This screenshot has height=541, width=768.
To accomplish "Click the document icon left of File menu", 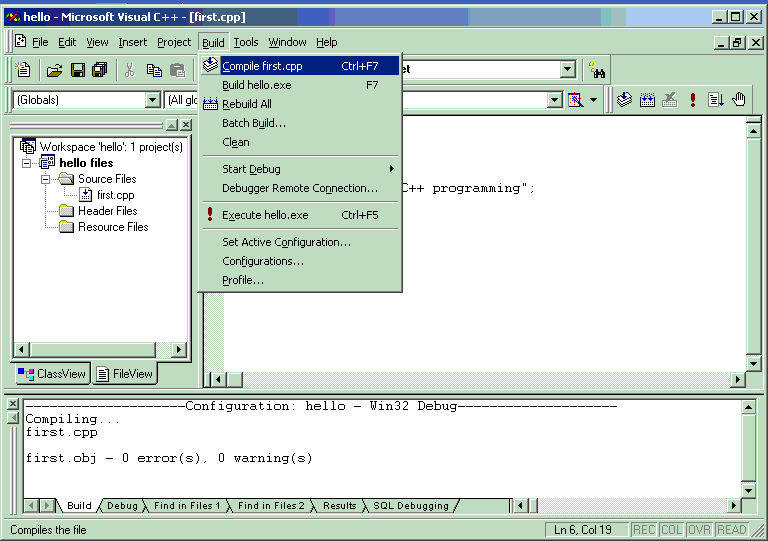I will (21, 41).
